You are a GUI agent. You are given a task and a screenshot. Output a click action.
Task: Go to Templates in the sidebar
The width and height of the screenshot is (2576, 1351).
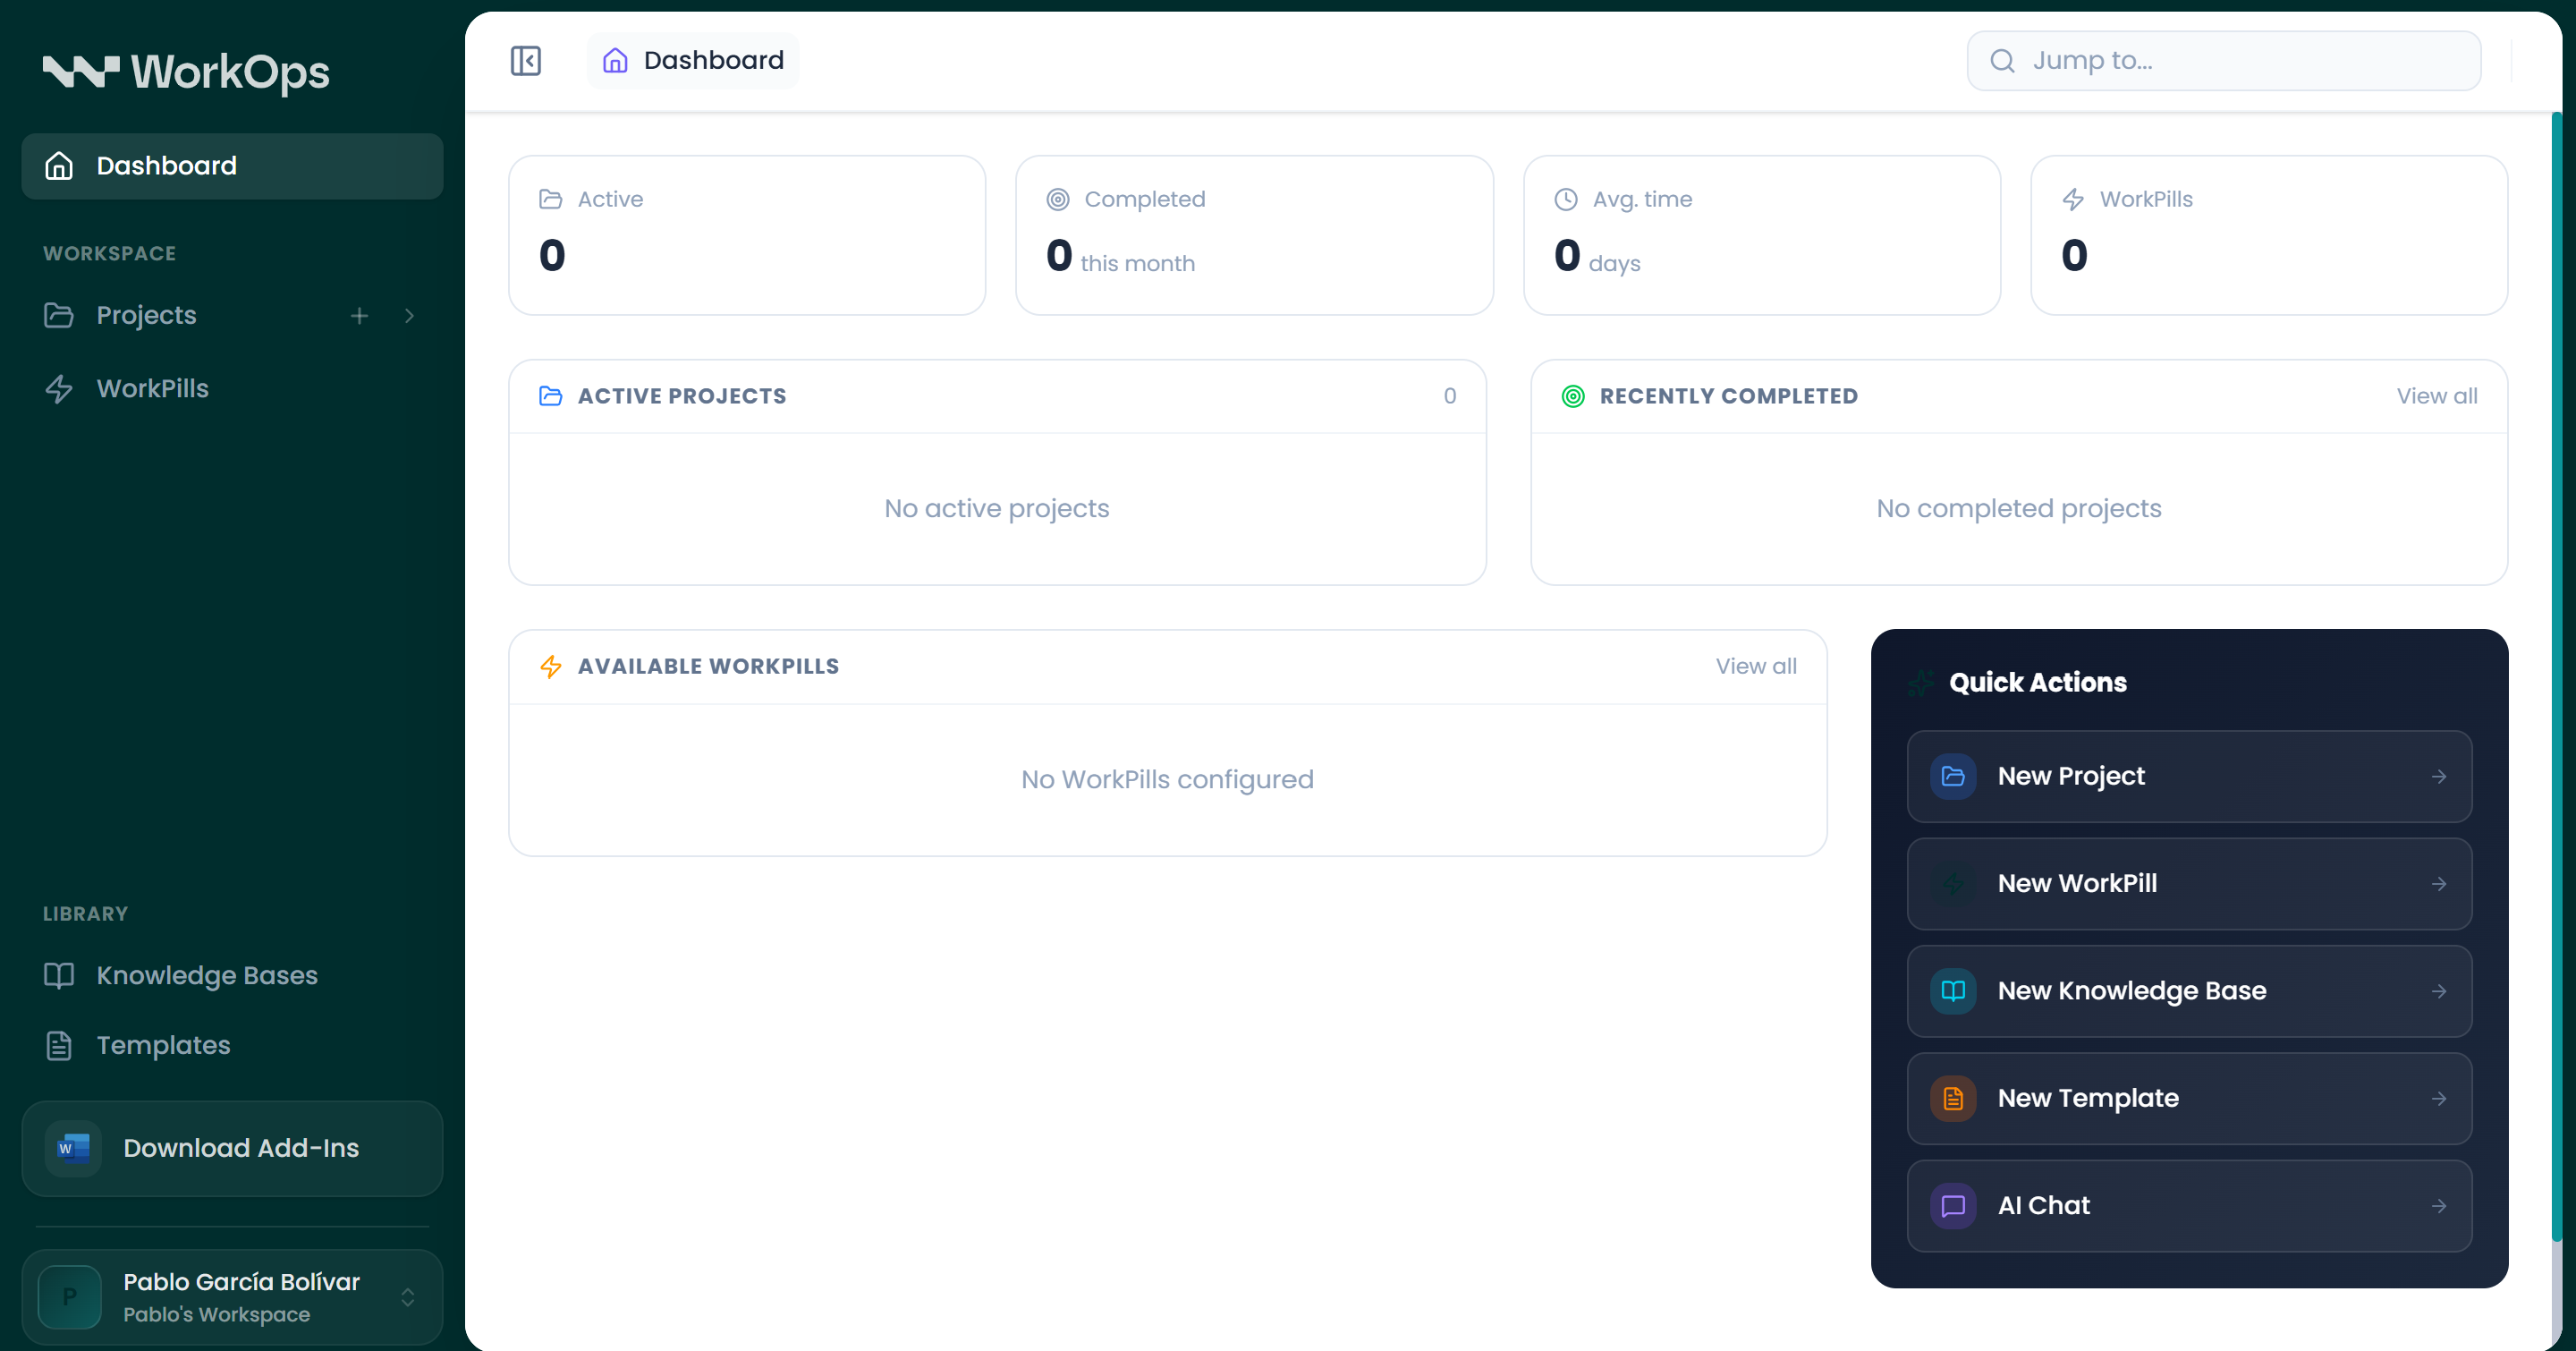point(163,1045)
